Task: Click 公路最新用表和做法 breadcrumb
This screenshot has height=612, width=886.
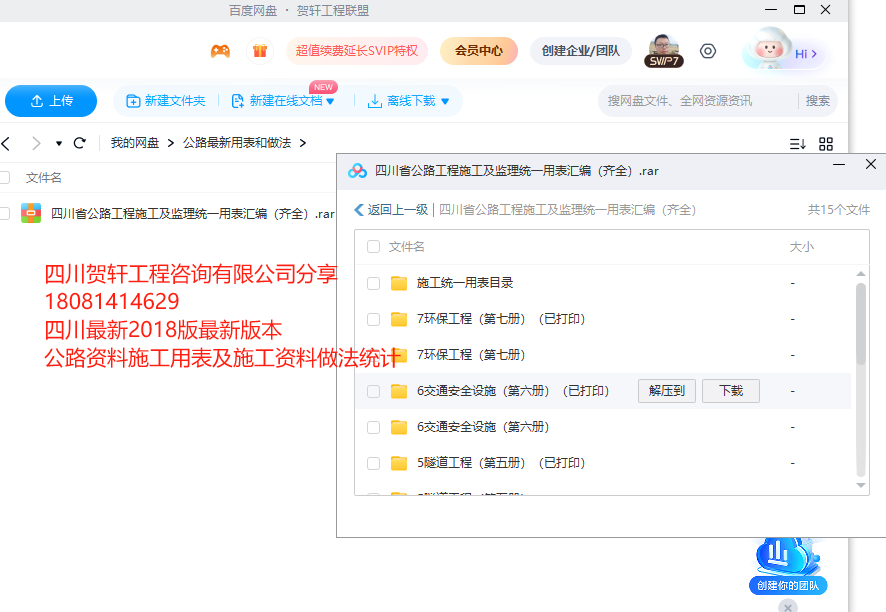Action: point(237,143)
